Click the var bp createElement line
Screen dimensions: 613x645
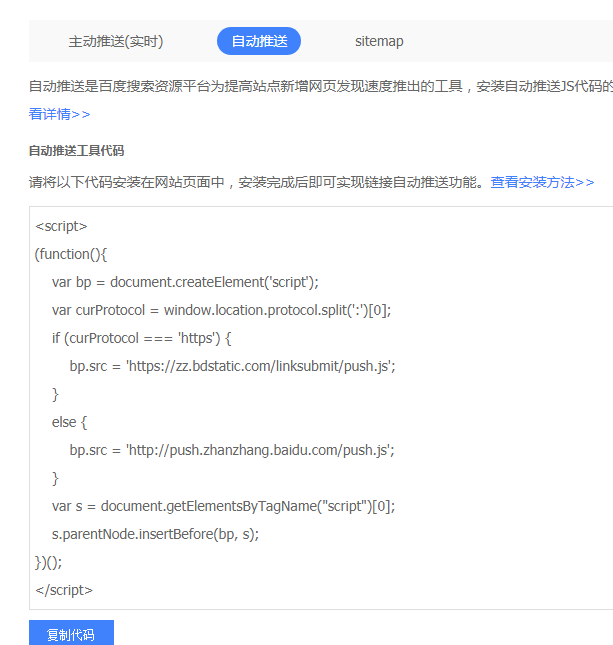pyautogui.click(x=185, y=282)
